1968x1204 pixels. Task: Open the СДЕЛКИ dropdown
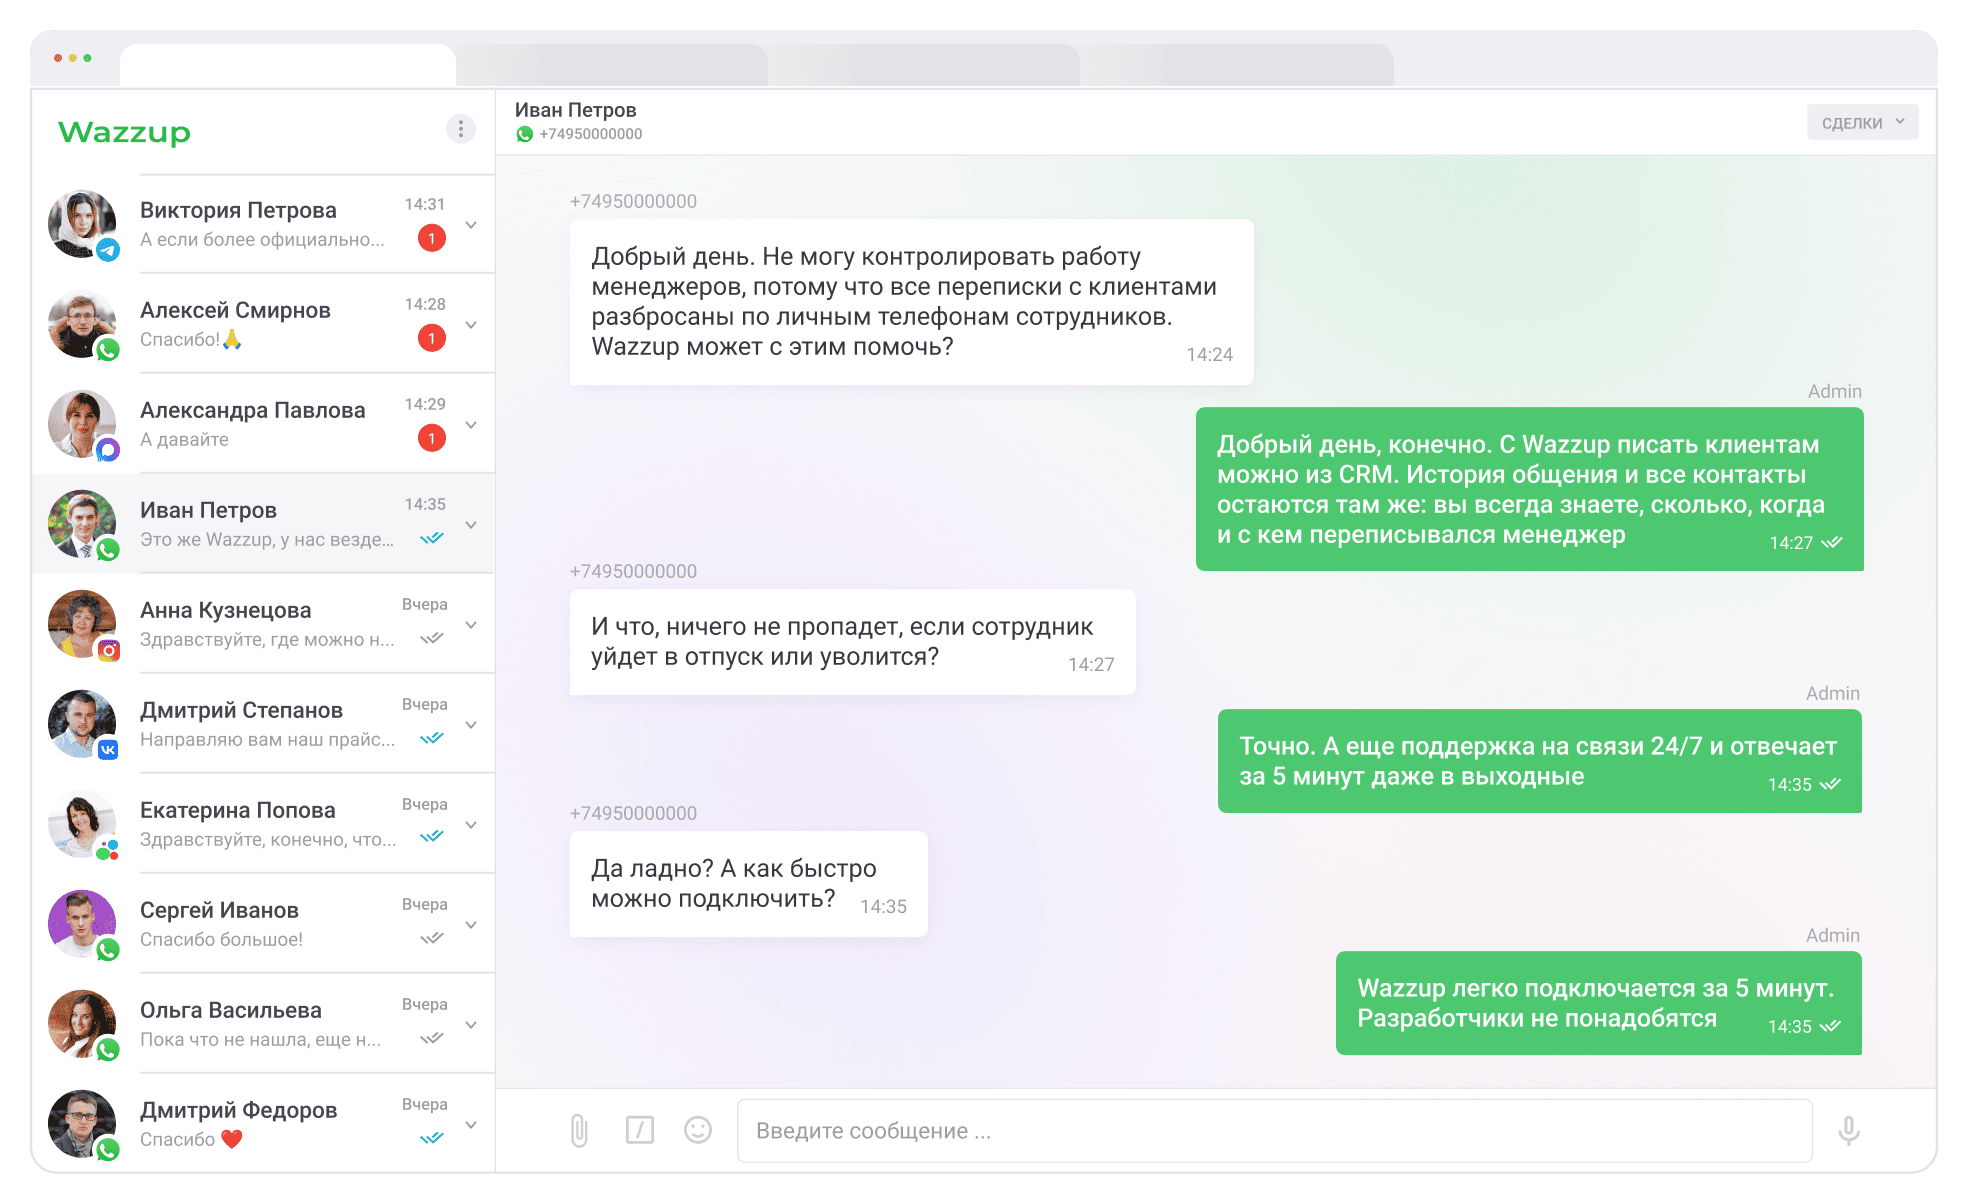click(1862, 122)
